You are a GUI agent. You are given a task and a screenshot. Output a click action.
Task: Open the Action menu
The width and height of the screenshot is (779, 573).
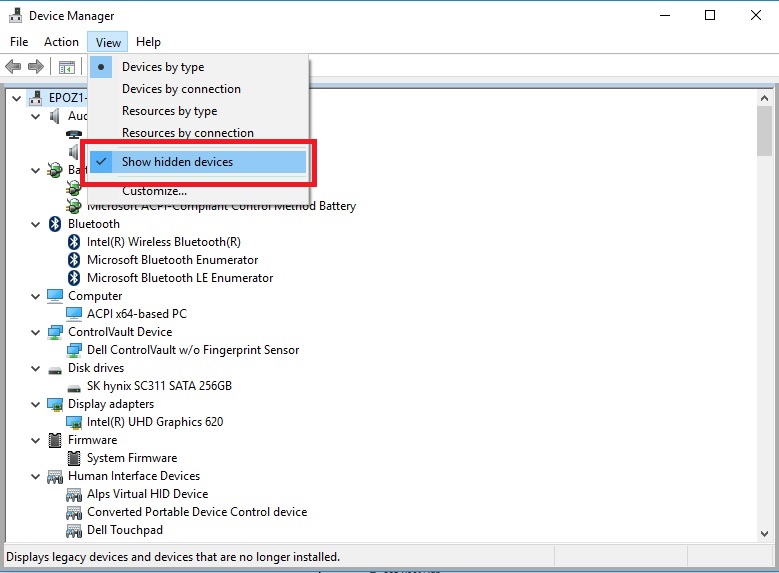(x=61, y=42)
